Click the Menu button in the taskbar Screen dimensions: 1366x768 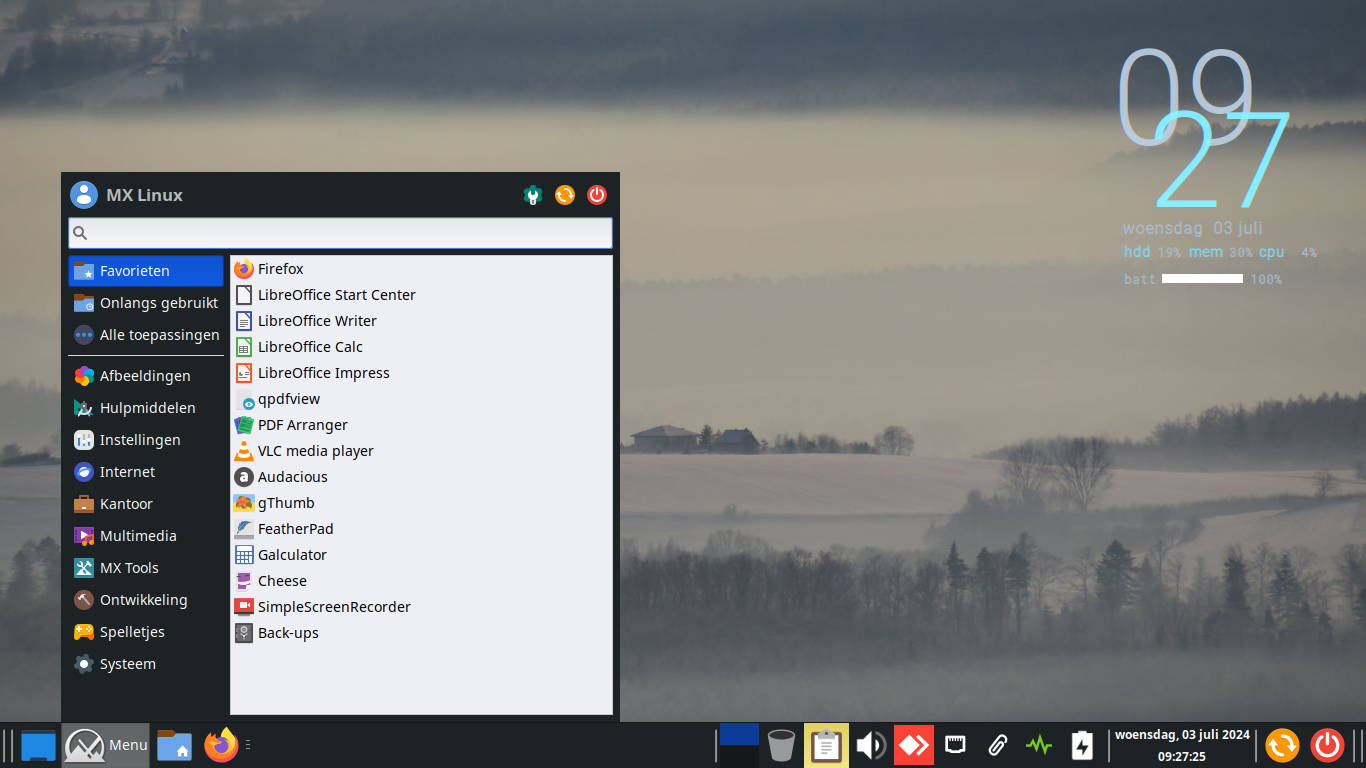(107, 745)
